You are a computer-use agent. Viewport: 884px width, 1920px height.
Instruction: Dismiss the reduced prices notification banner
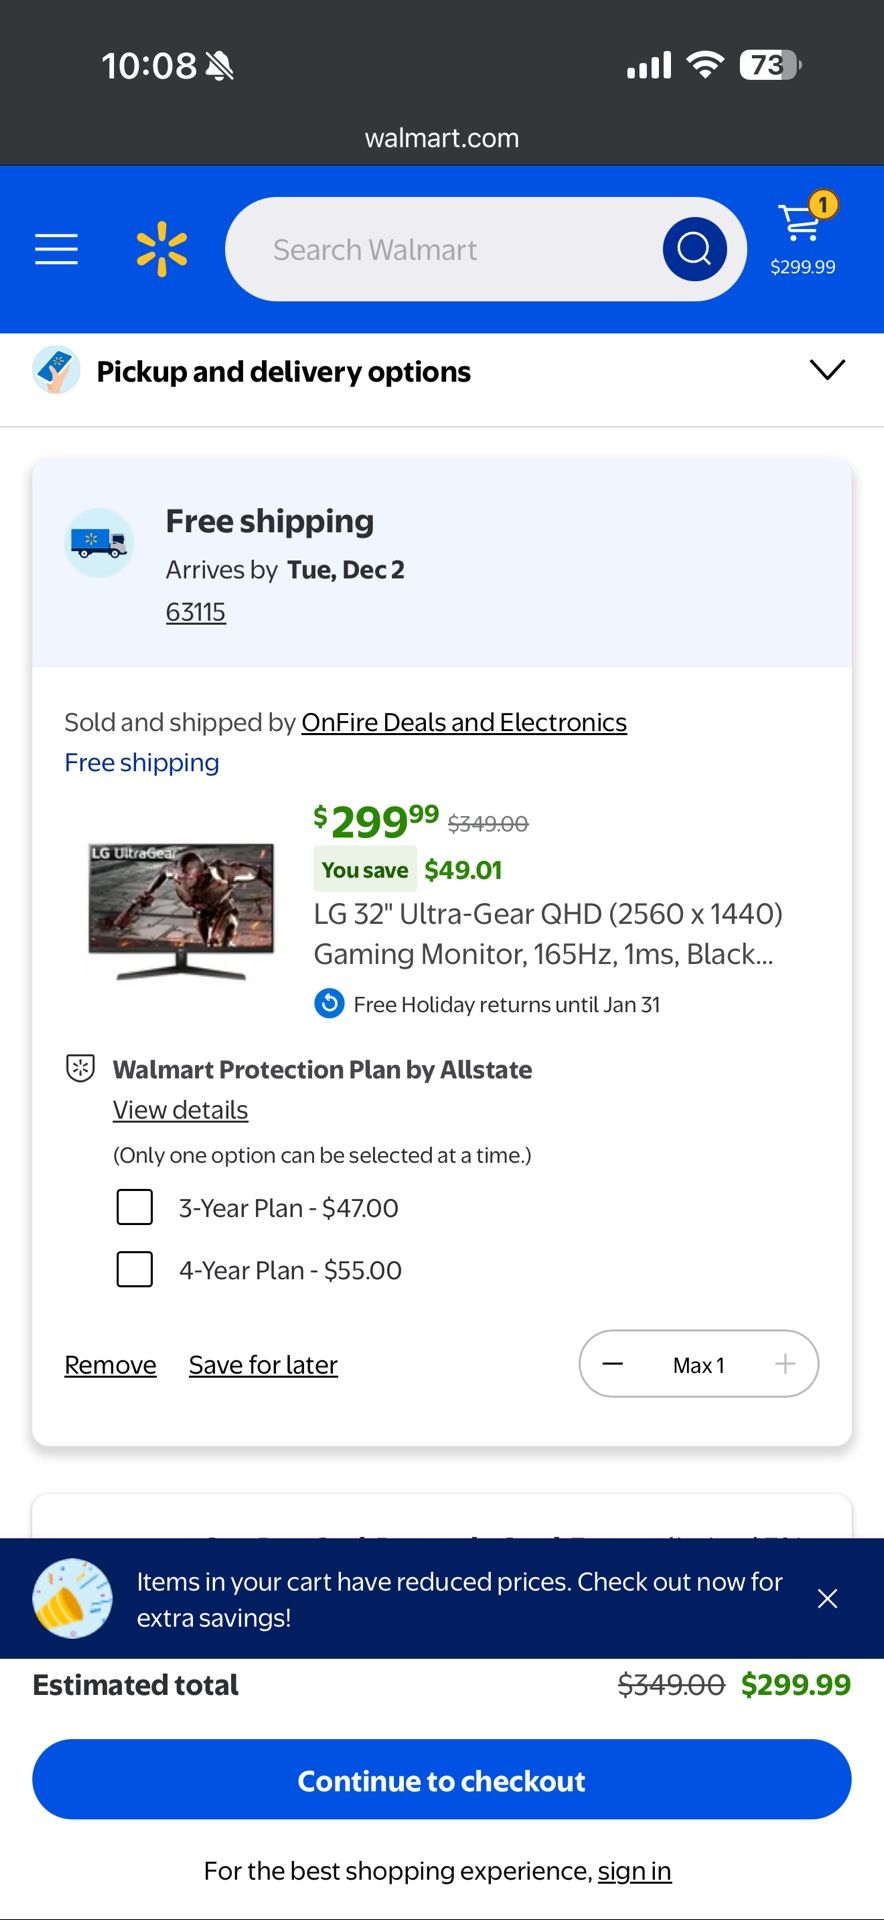click(827, 1598)
